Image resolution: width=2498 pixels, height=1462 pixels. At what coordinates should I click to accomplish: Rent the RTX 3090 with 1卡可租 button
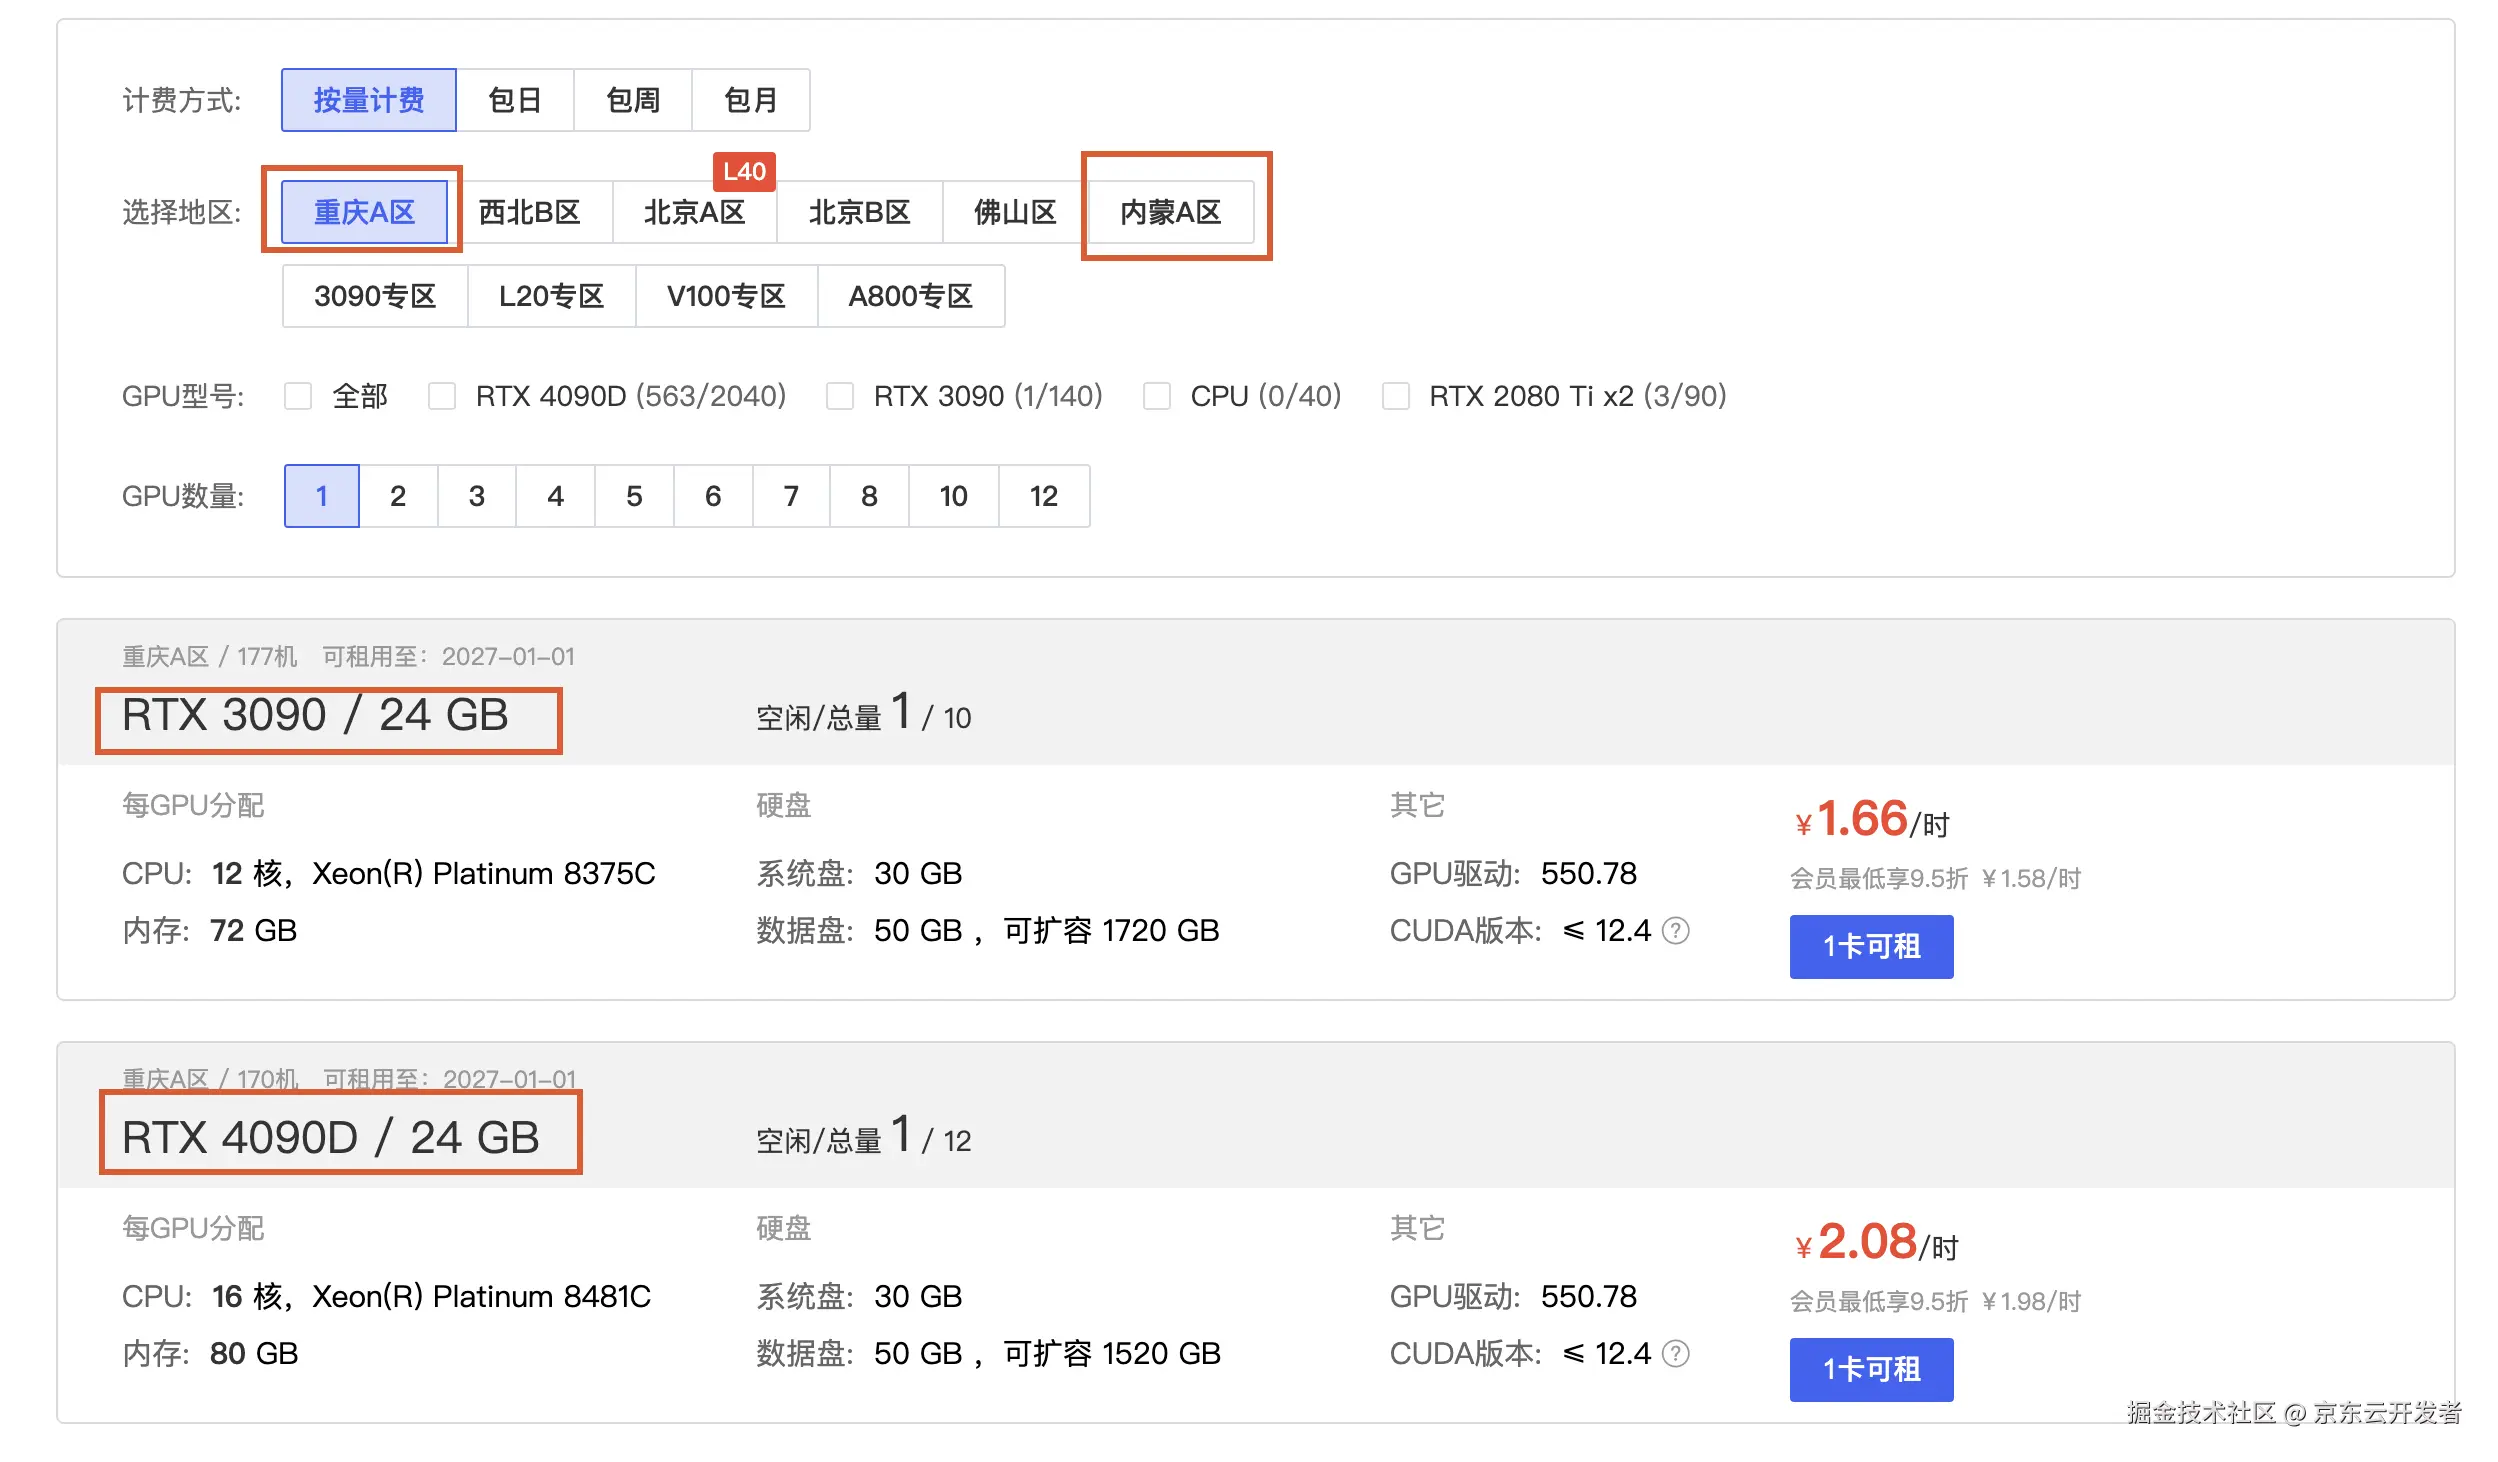(x=1870, y=946)
